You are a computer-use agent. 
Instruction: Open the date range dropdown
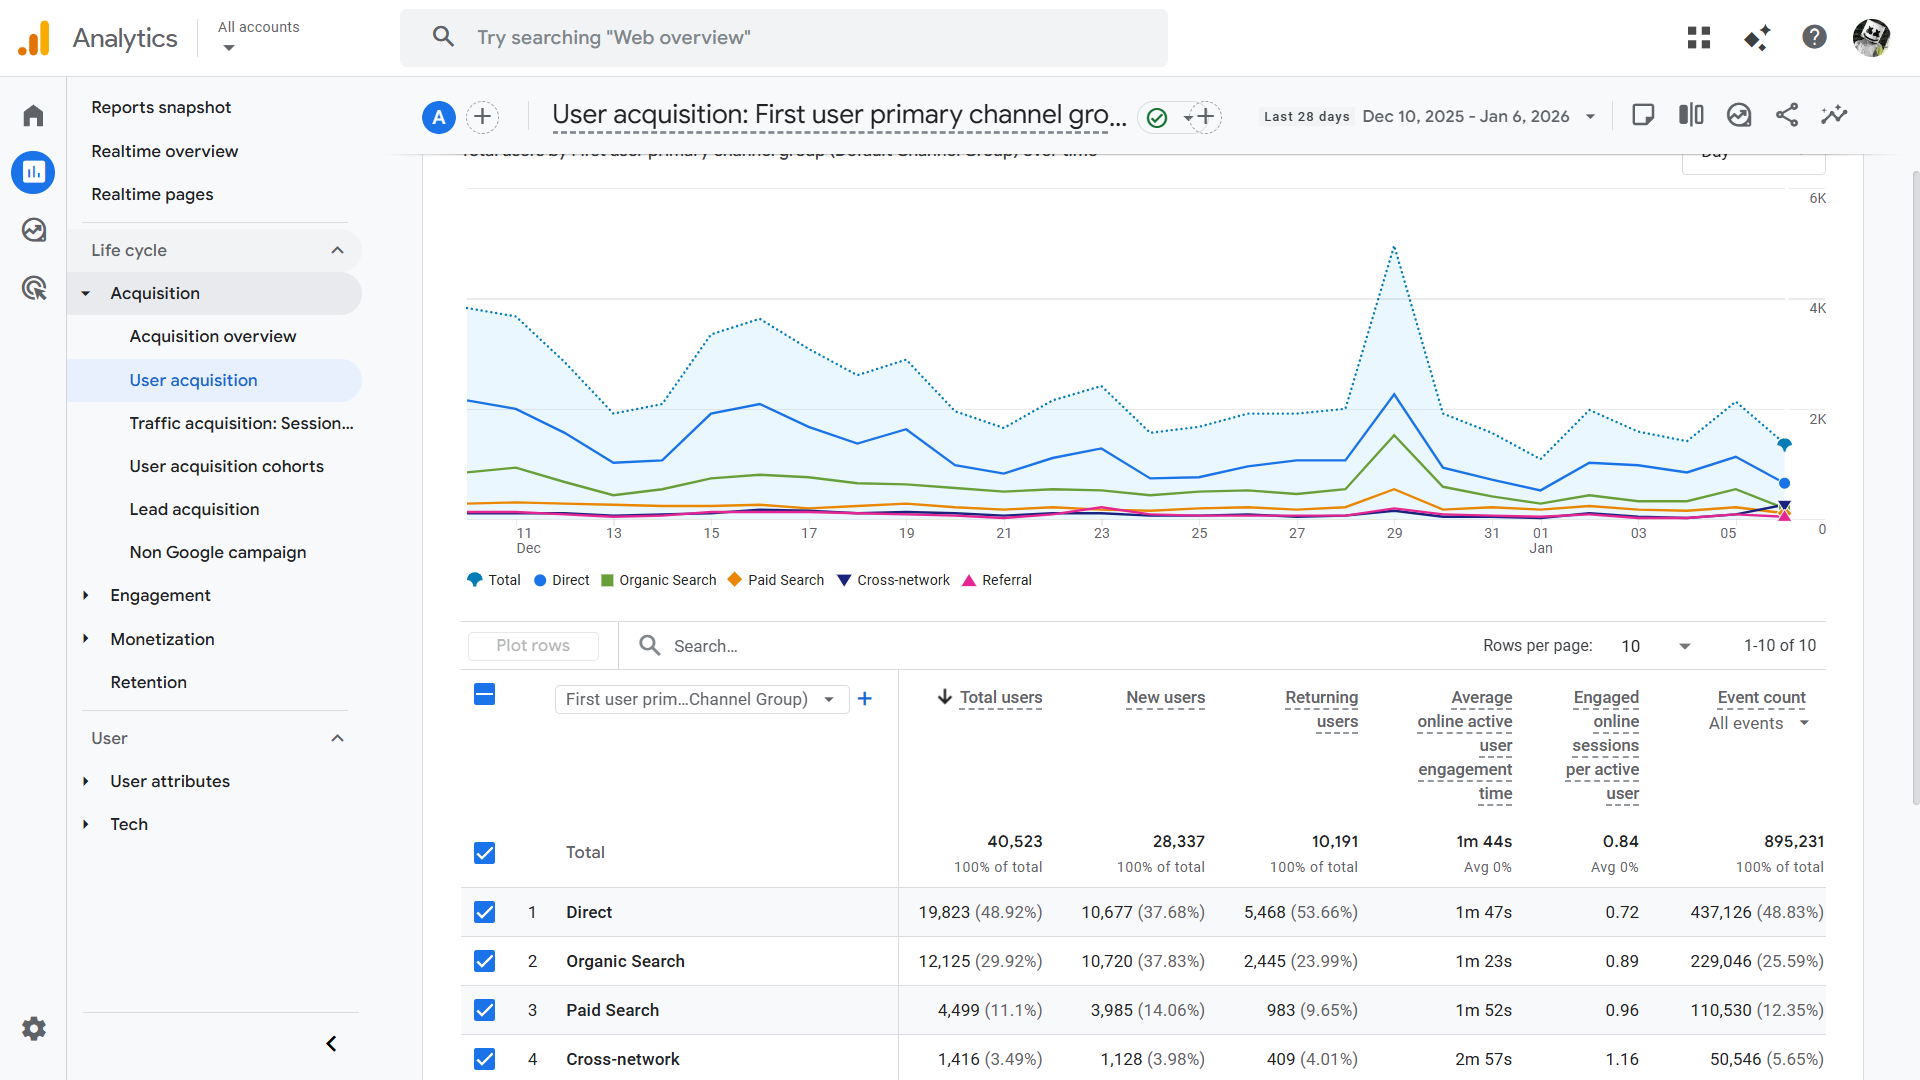coord(1590,117)
